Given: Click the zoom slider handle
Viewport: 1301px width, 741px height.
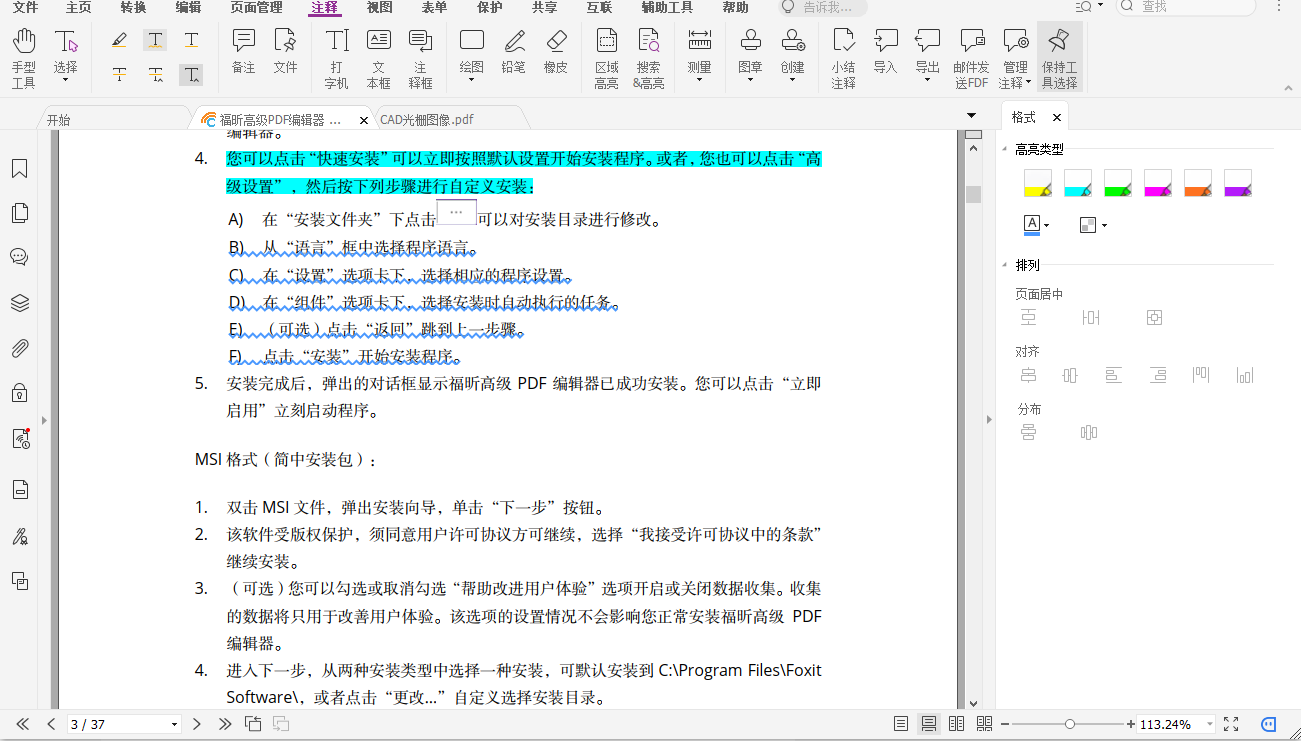Looking at the screenshot, I should tap(1070, 724).
